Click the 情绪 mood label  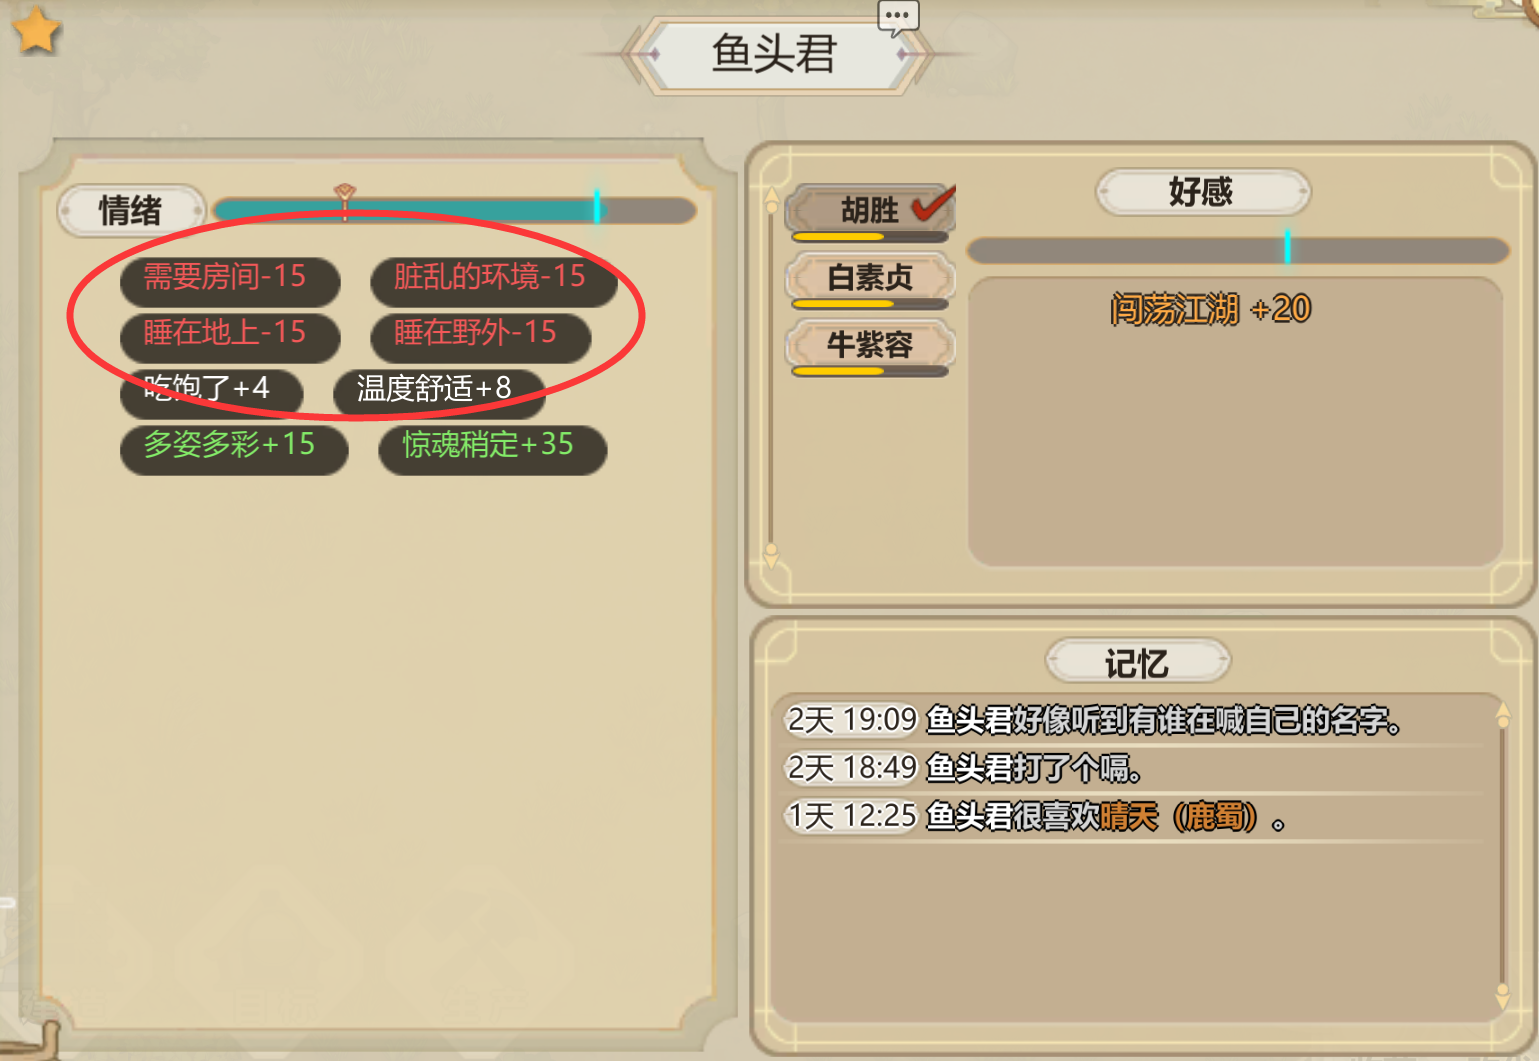131,211
